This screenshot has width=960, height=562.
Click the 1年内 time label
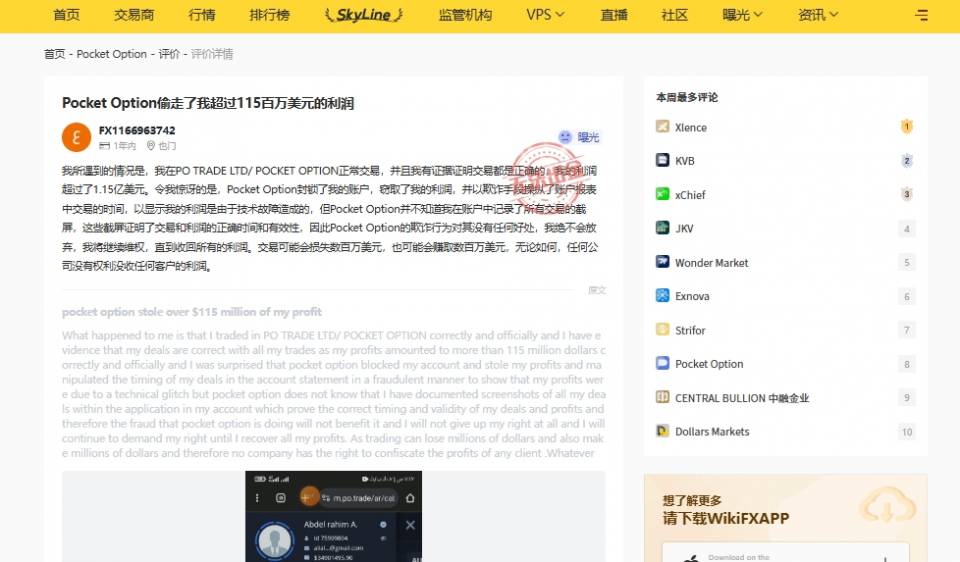click(x=118, y=146)
